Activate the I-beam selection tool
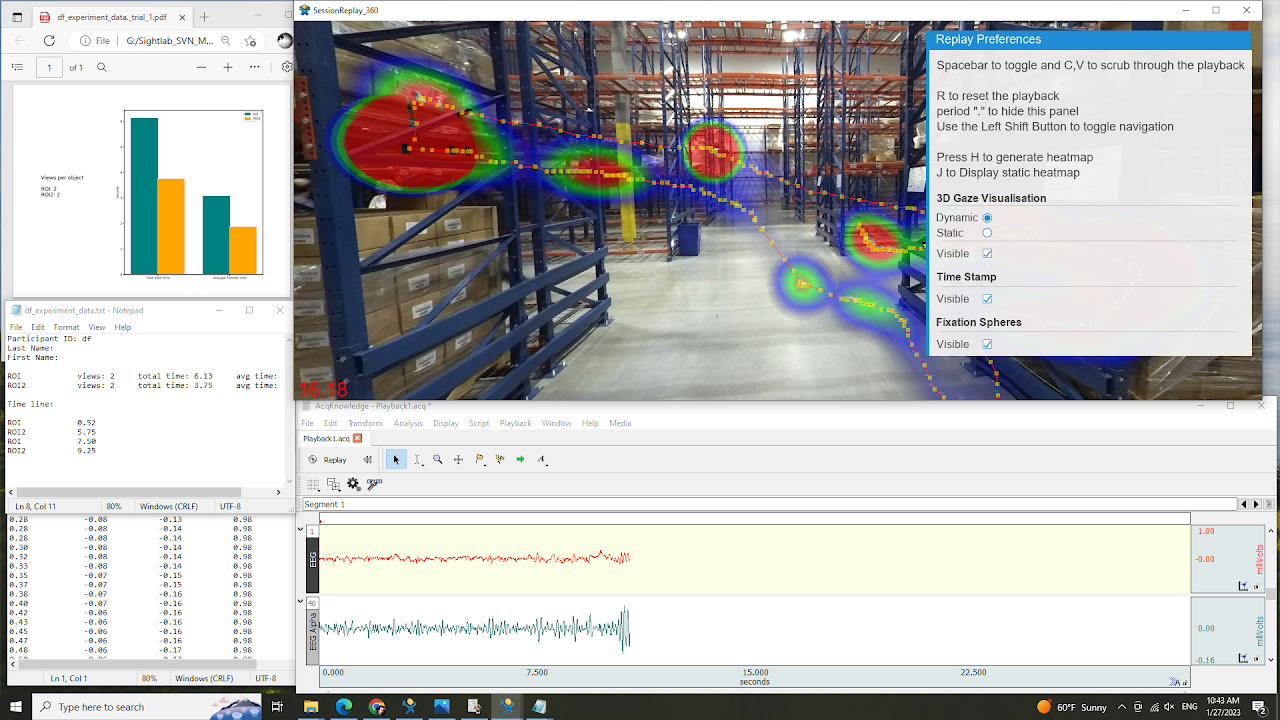The height and width of the screenshot is (720, 1280). pos(417,460)
